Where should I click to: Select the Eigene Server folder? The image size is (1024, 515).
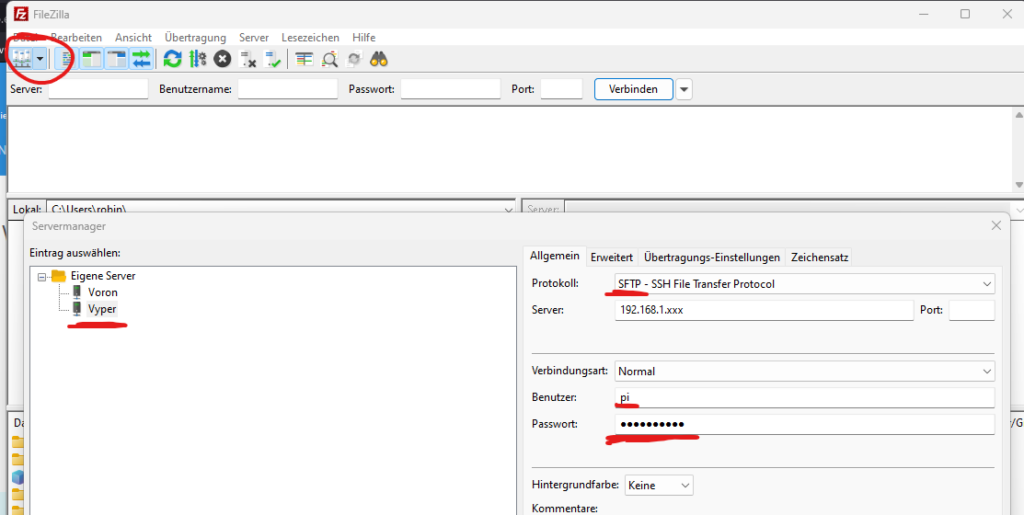[103, 276]
